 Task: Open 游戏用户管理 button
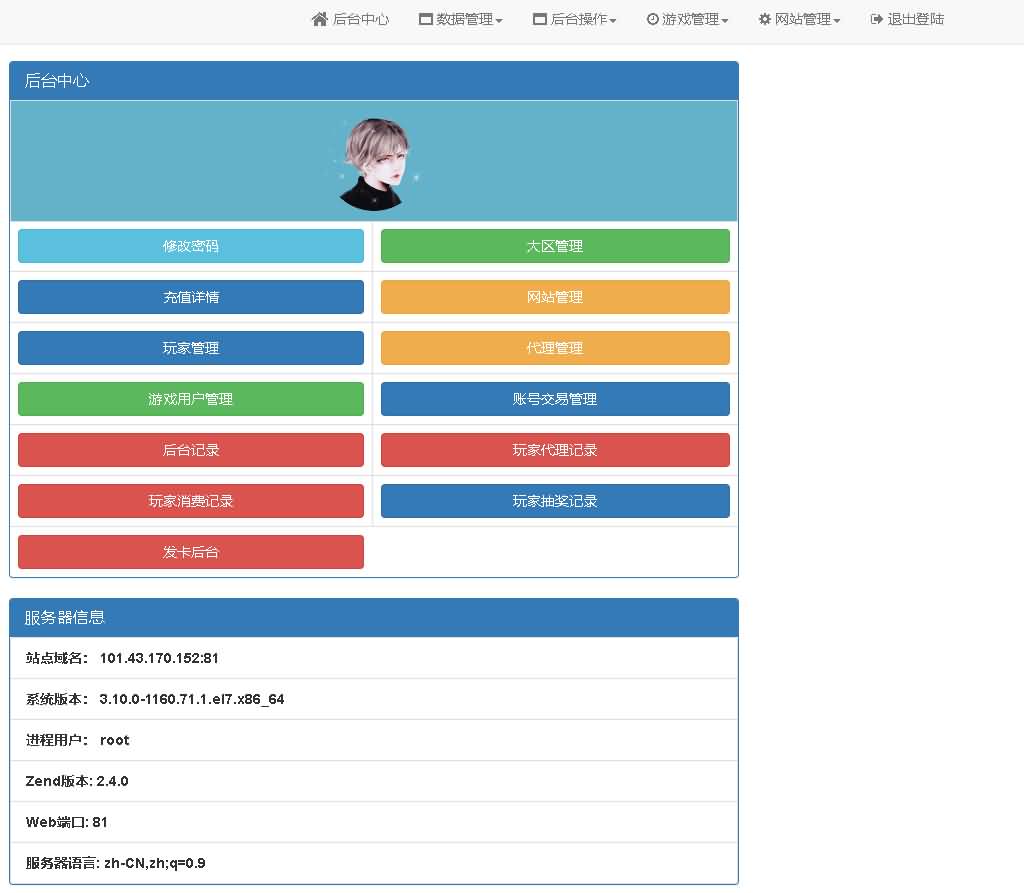point(191,399)
